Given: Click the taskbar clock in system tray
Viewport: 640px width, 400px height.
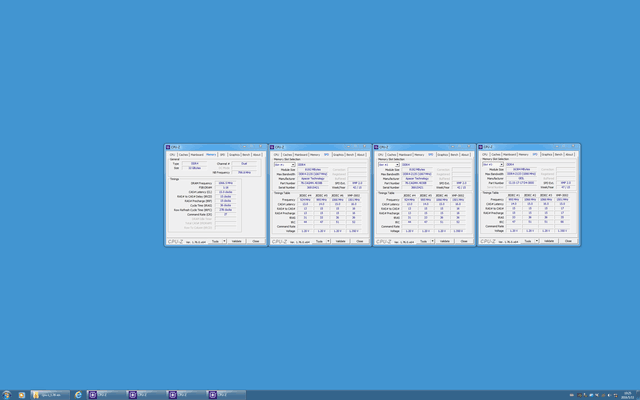Looking at the screenshot, I should click(x=628, y=394).
